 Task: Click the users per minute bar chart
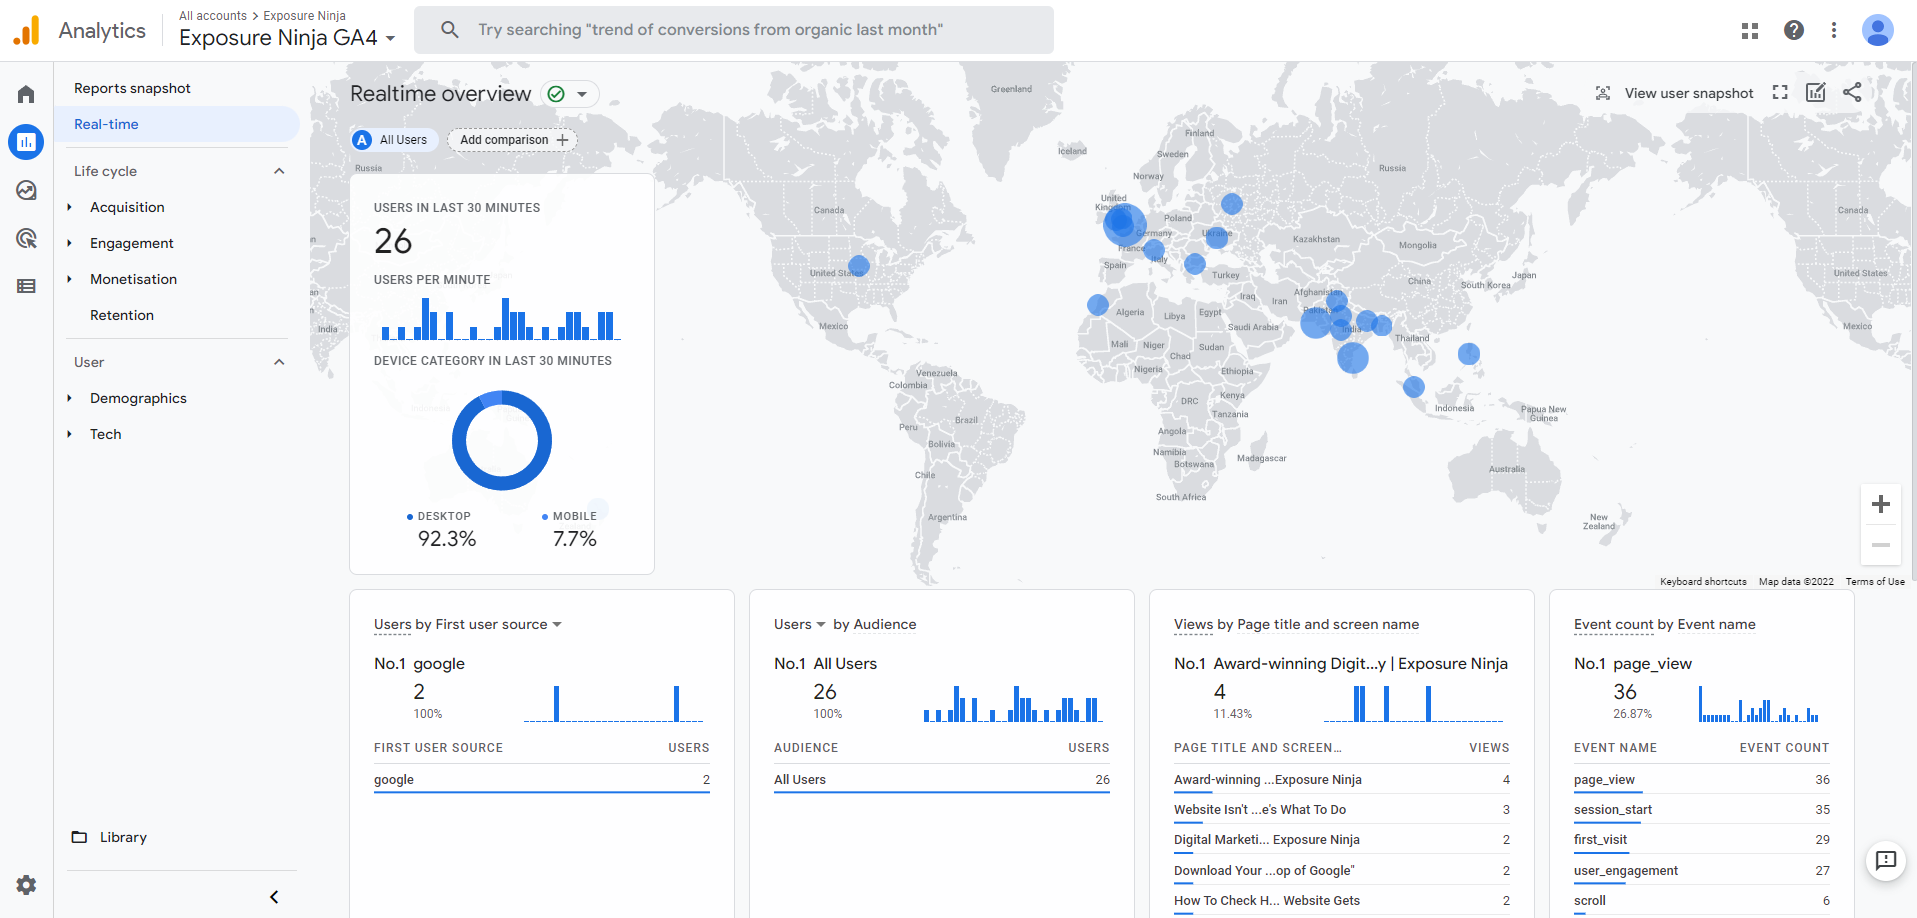pyautogui.click(x=500, y=319)
